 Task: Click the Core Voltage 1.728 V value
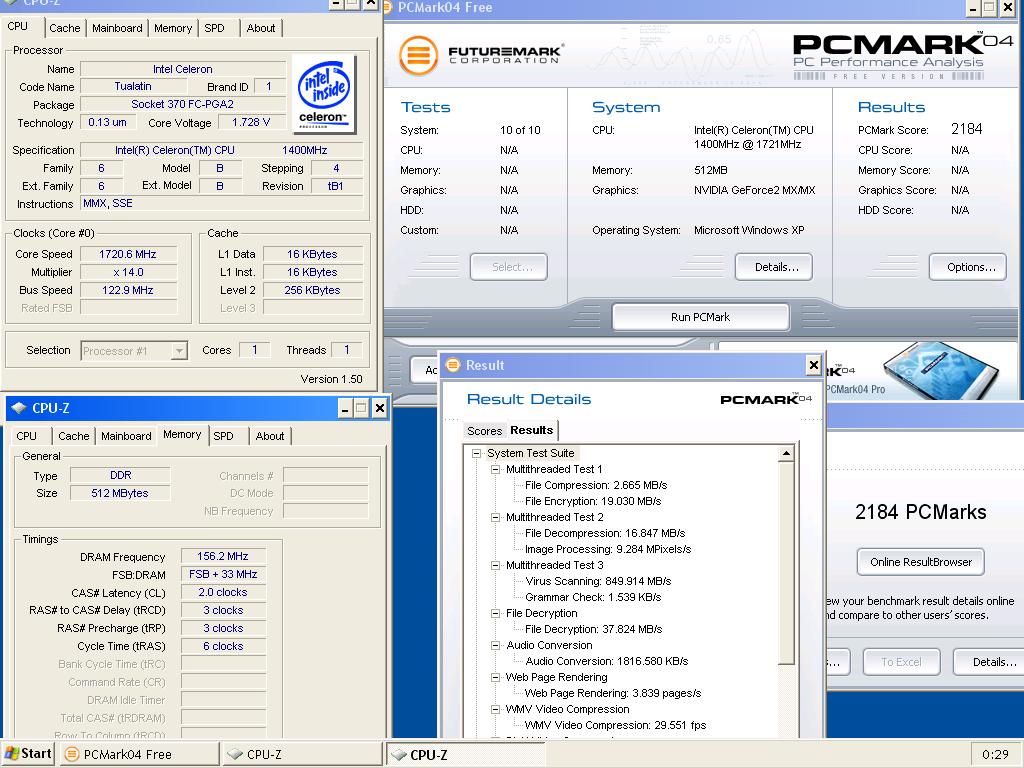[250, 122]
